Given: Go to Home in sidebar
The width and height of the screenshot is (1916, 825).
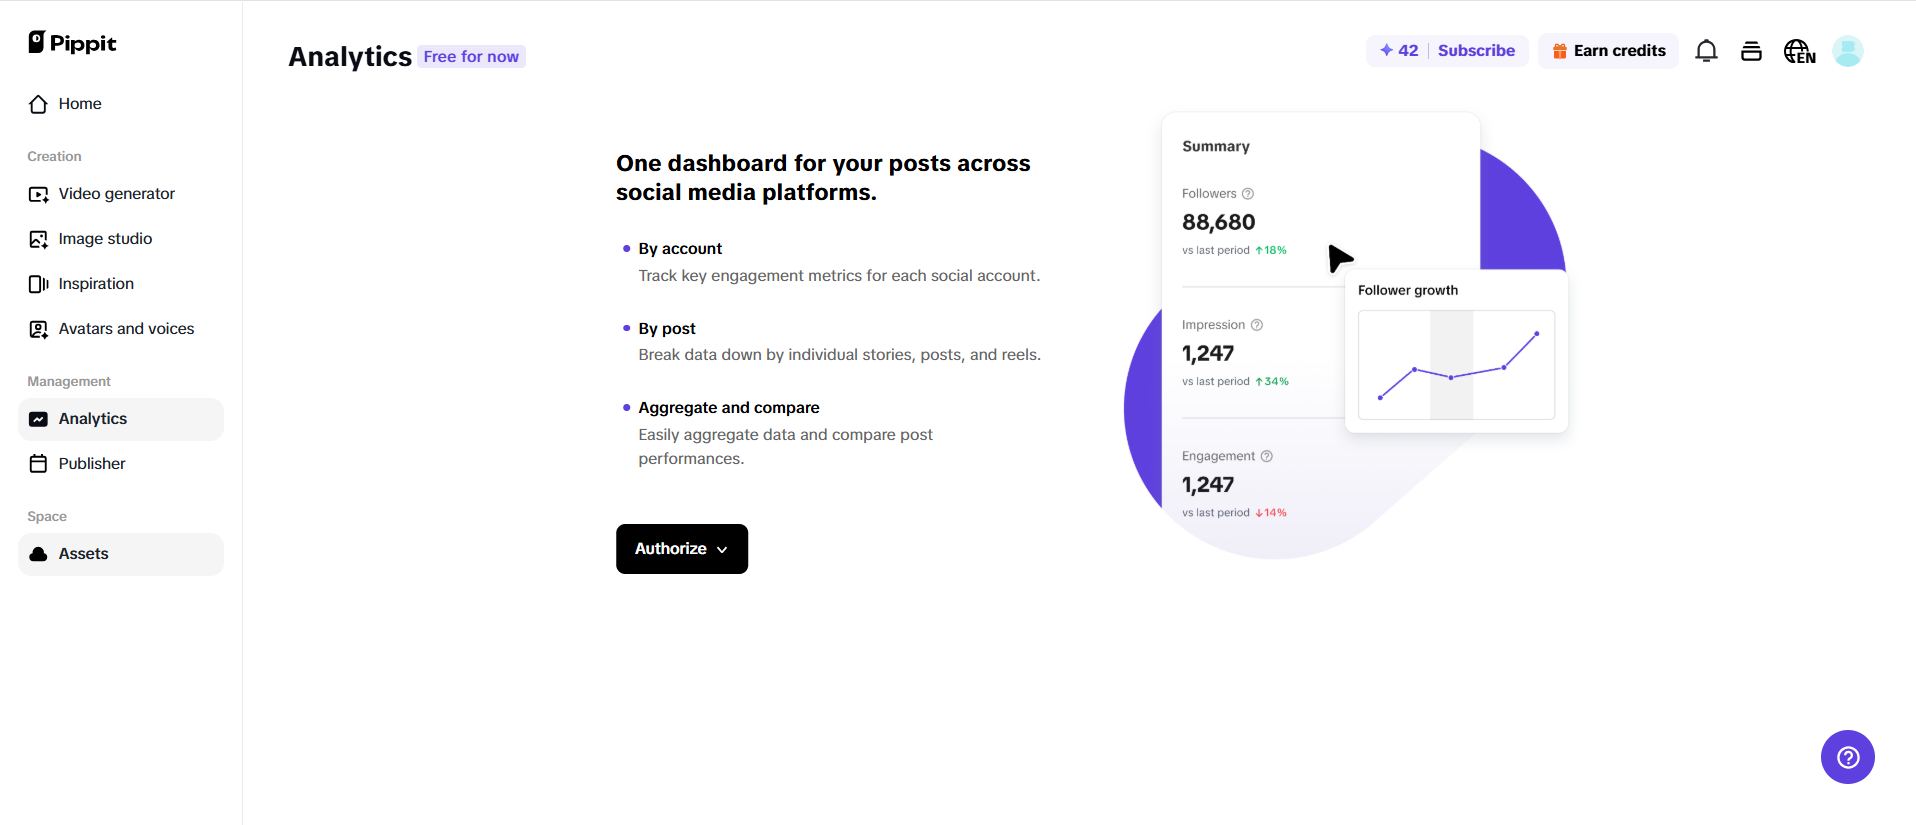Looking at the screenshot, I should (x=79, y=104).
